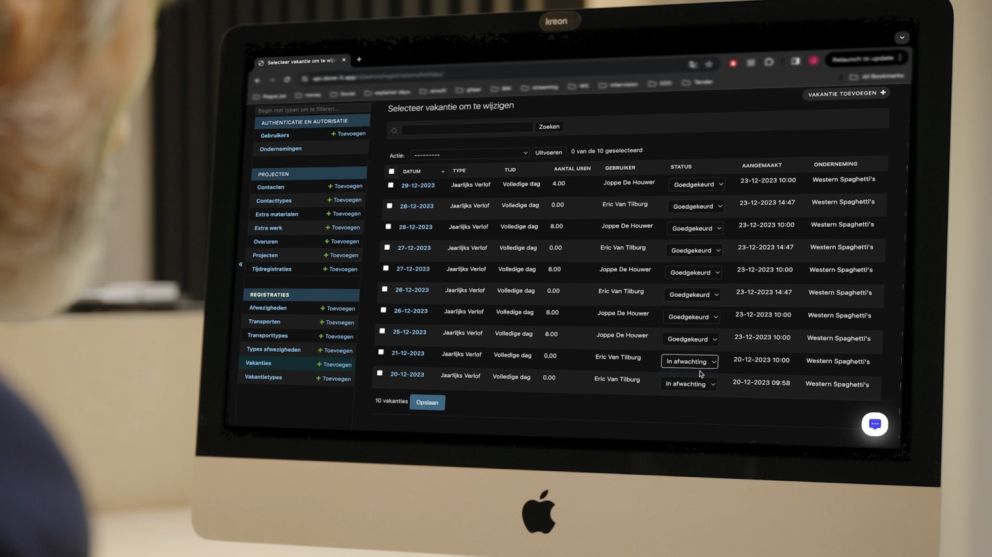Open the Actie dropdown
The image size is (992, 557).
(469, 154)
